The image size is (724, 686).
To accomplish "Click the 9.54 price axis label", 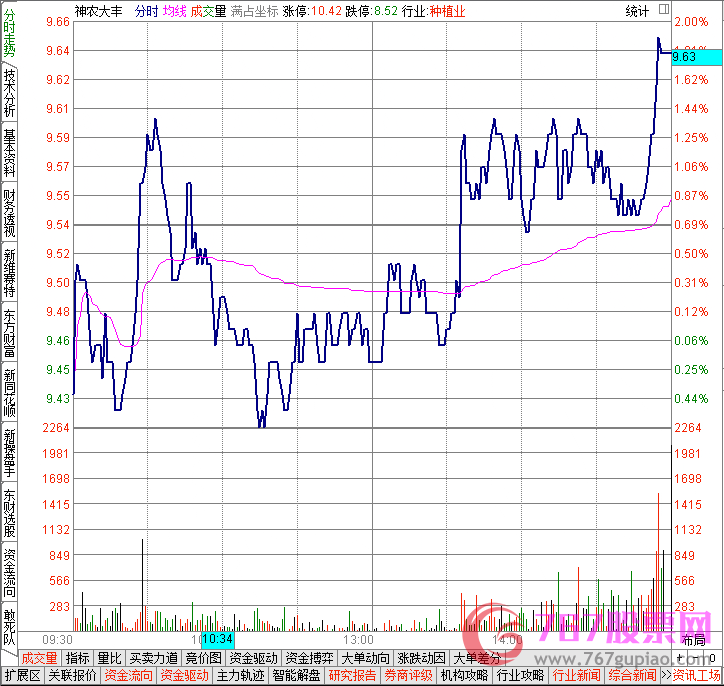I will (x=58, y=225).
